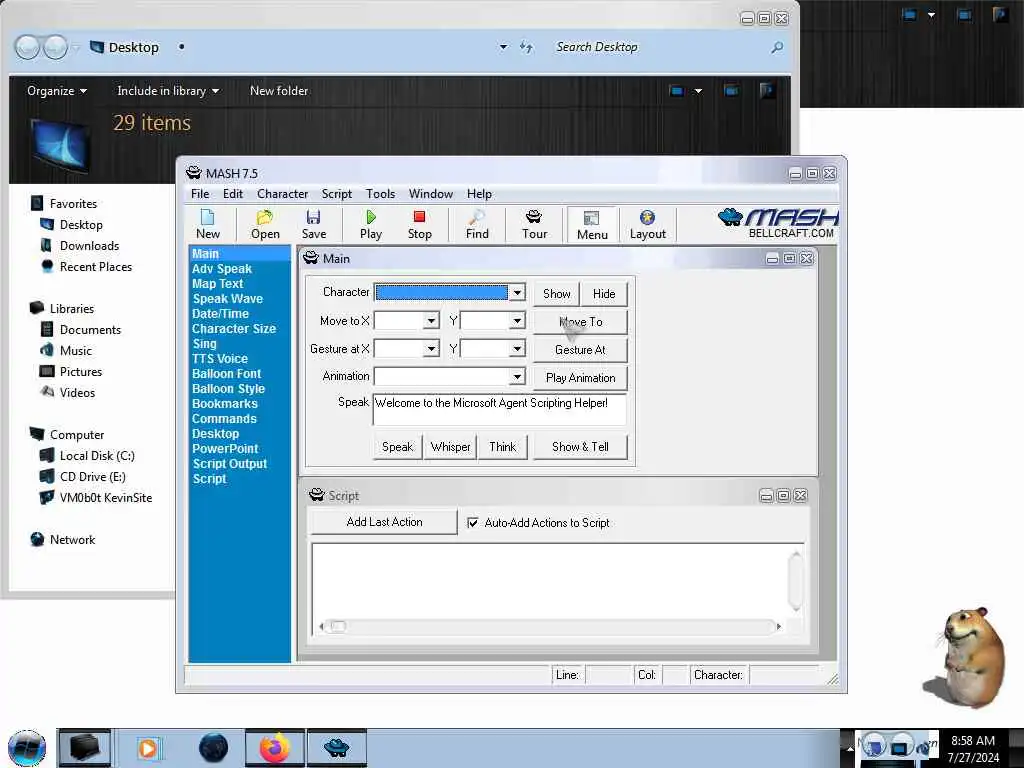Click the black folder taskbar icon

coord(85,748)
